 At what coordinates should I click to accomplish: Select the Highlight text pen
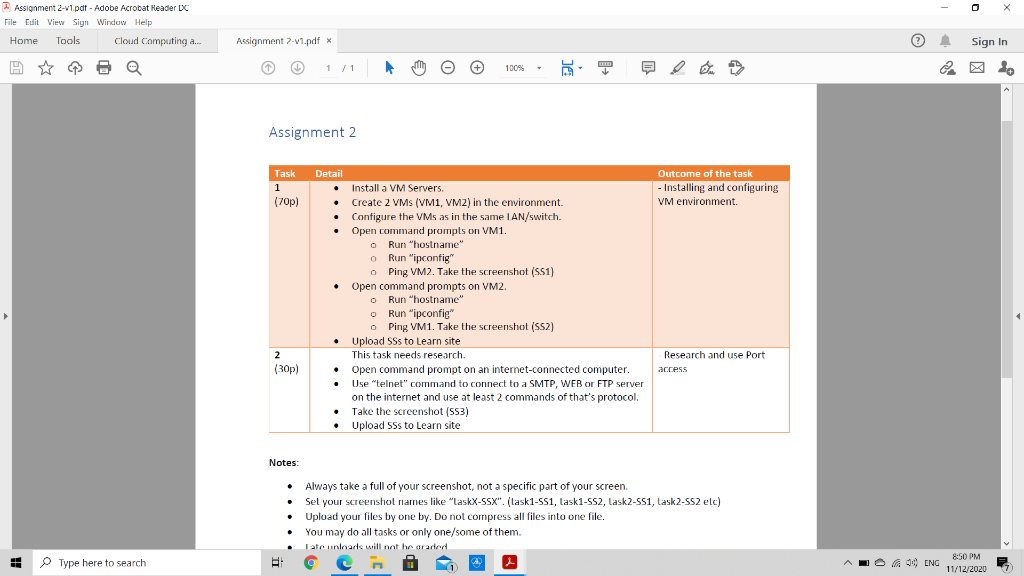[678, 68]
